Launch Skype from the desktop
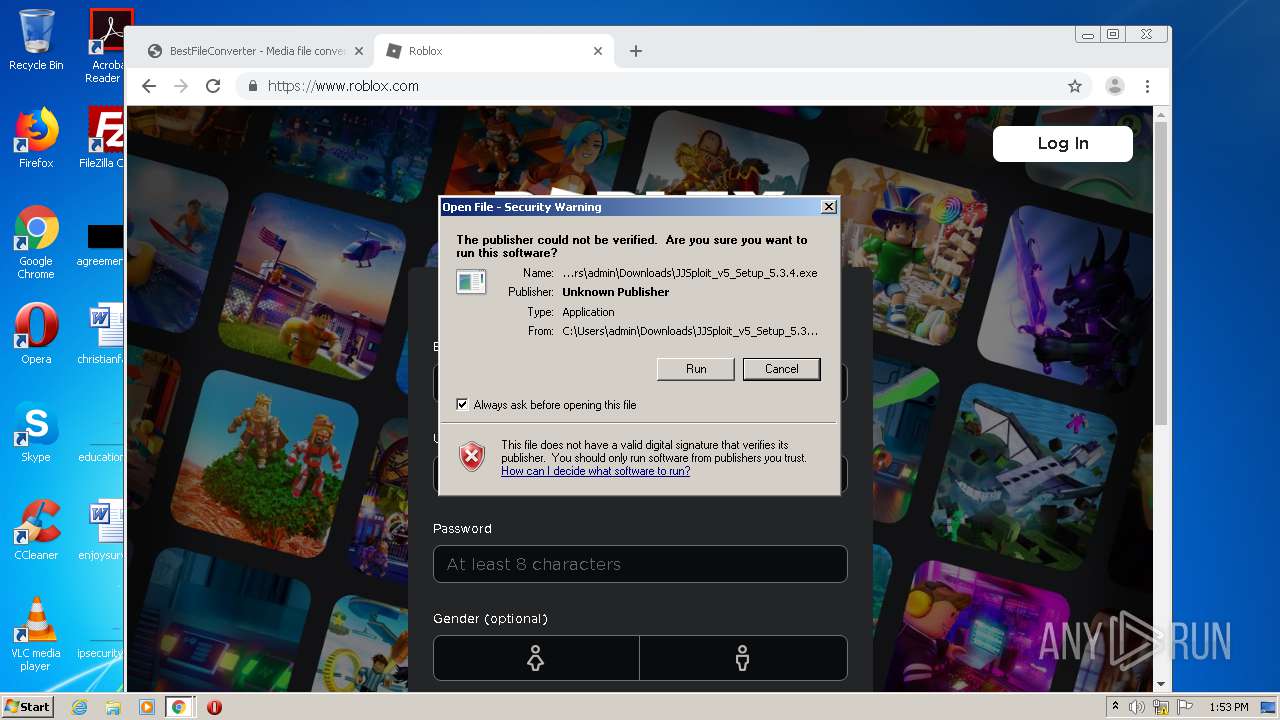 pyautogui.click(x=36, y=432)
